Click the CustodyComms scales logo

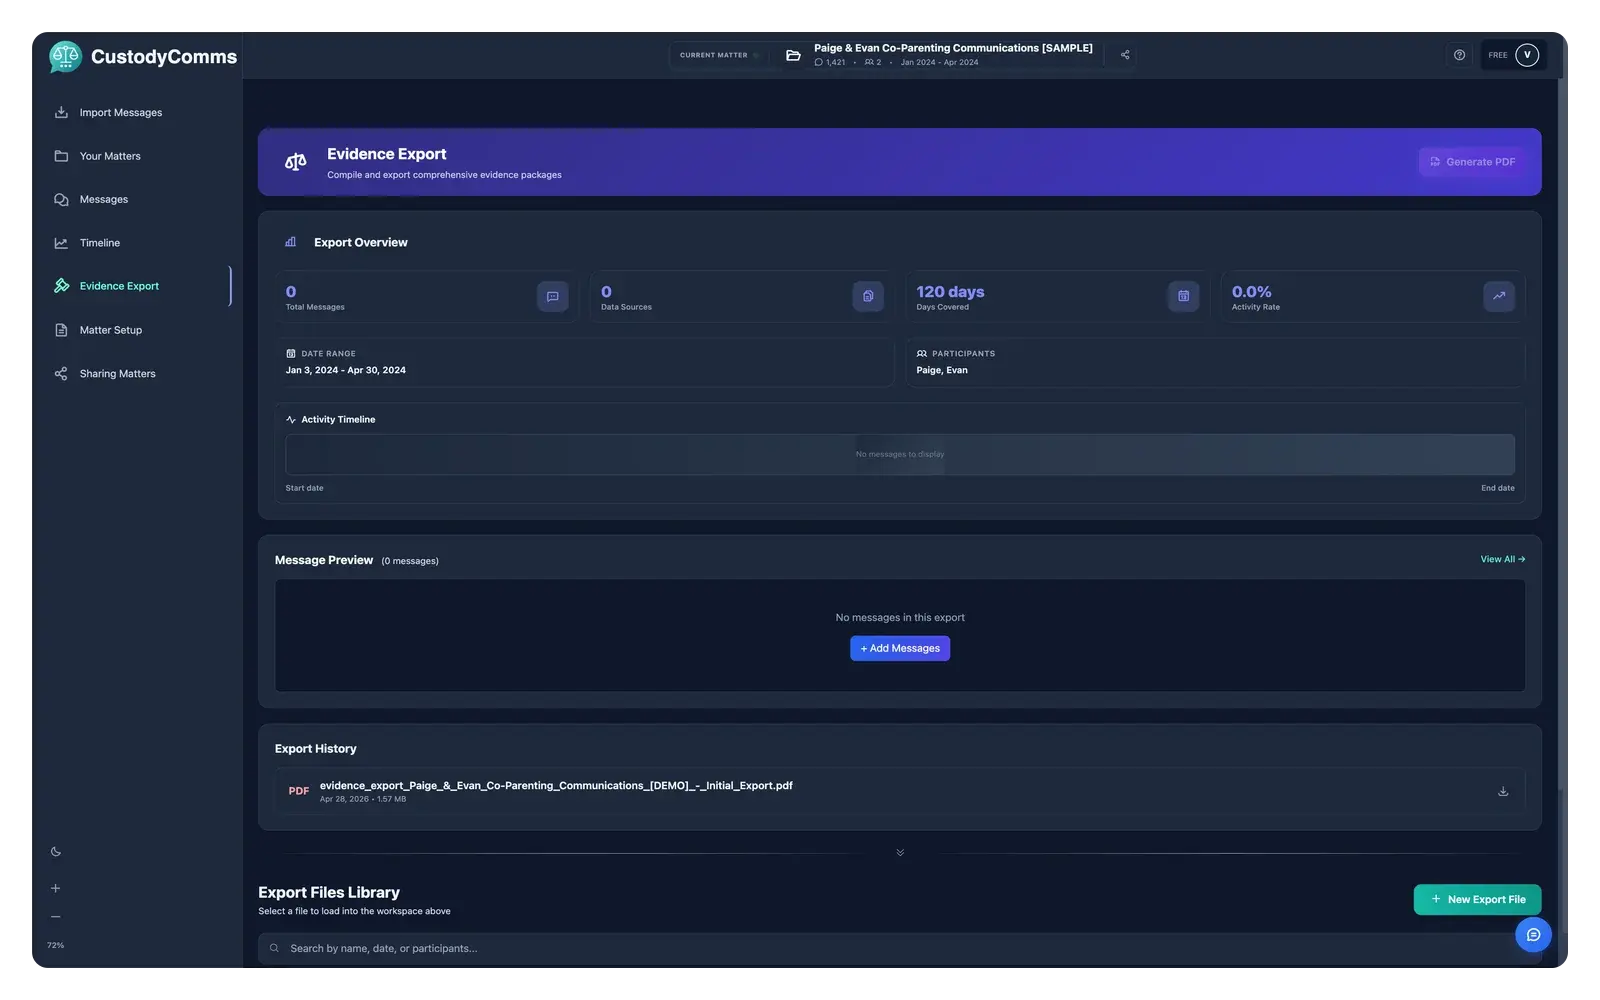pyautogui.click(x=65, y=57)
